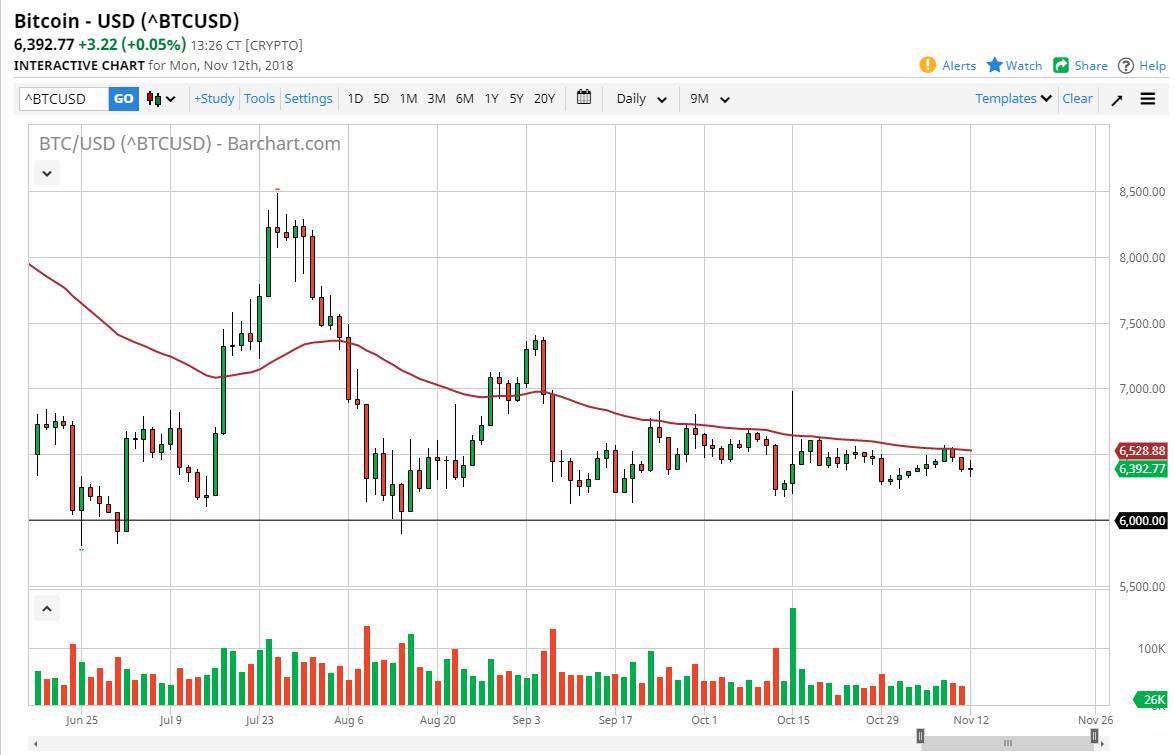Open the hamburger chart menu icon
1175x755 pixels.
1148,98
